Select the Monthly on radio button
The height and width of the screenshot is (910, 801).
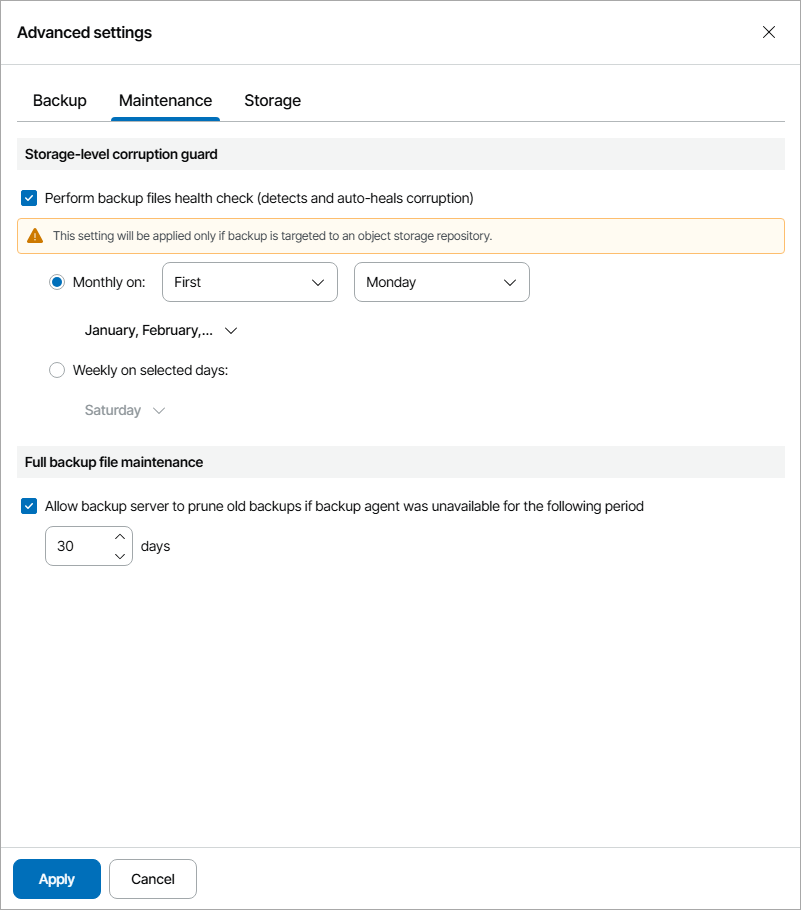57,282
